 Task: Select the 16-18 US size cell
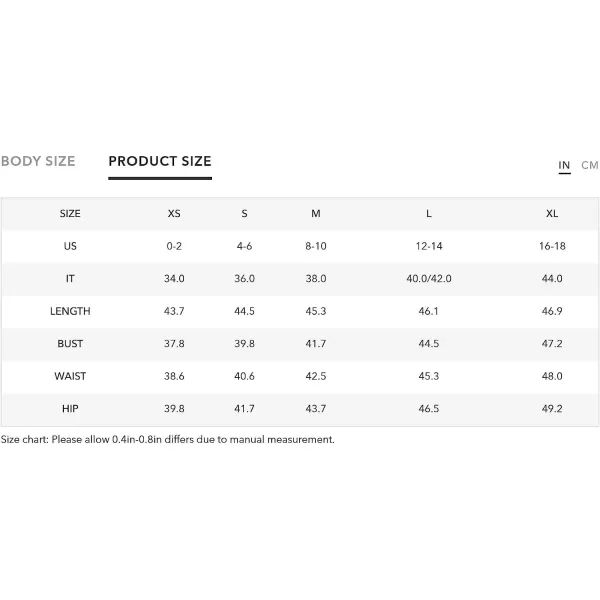(x=552, y=246)
